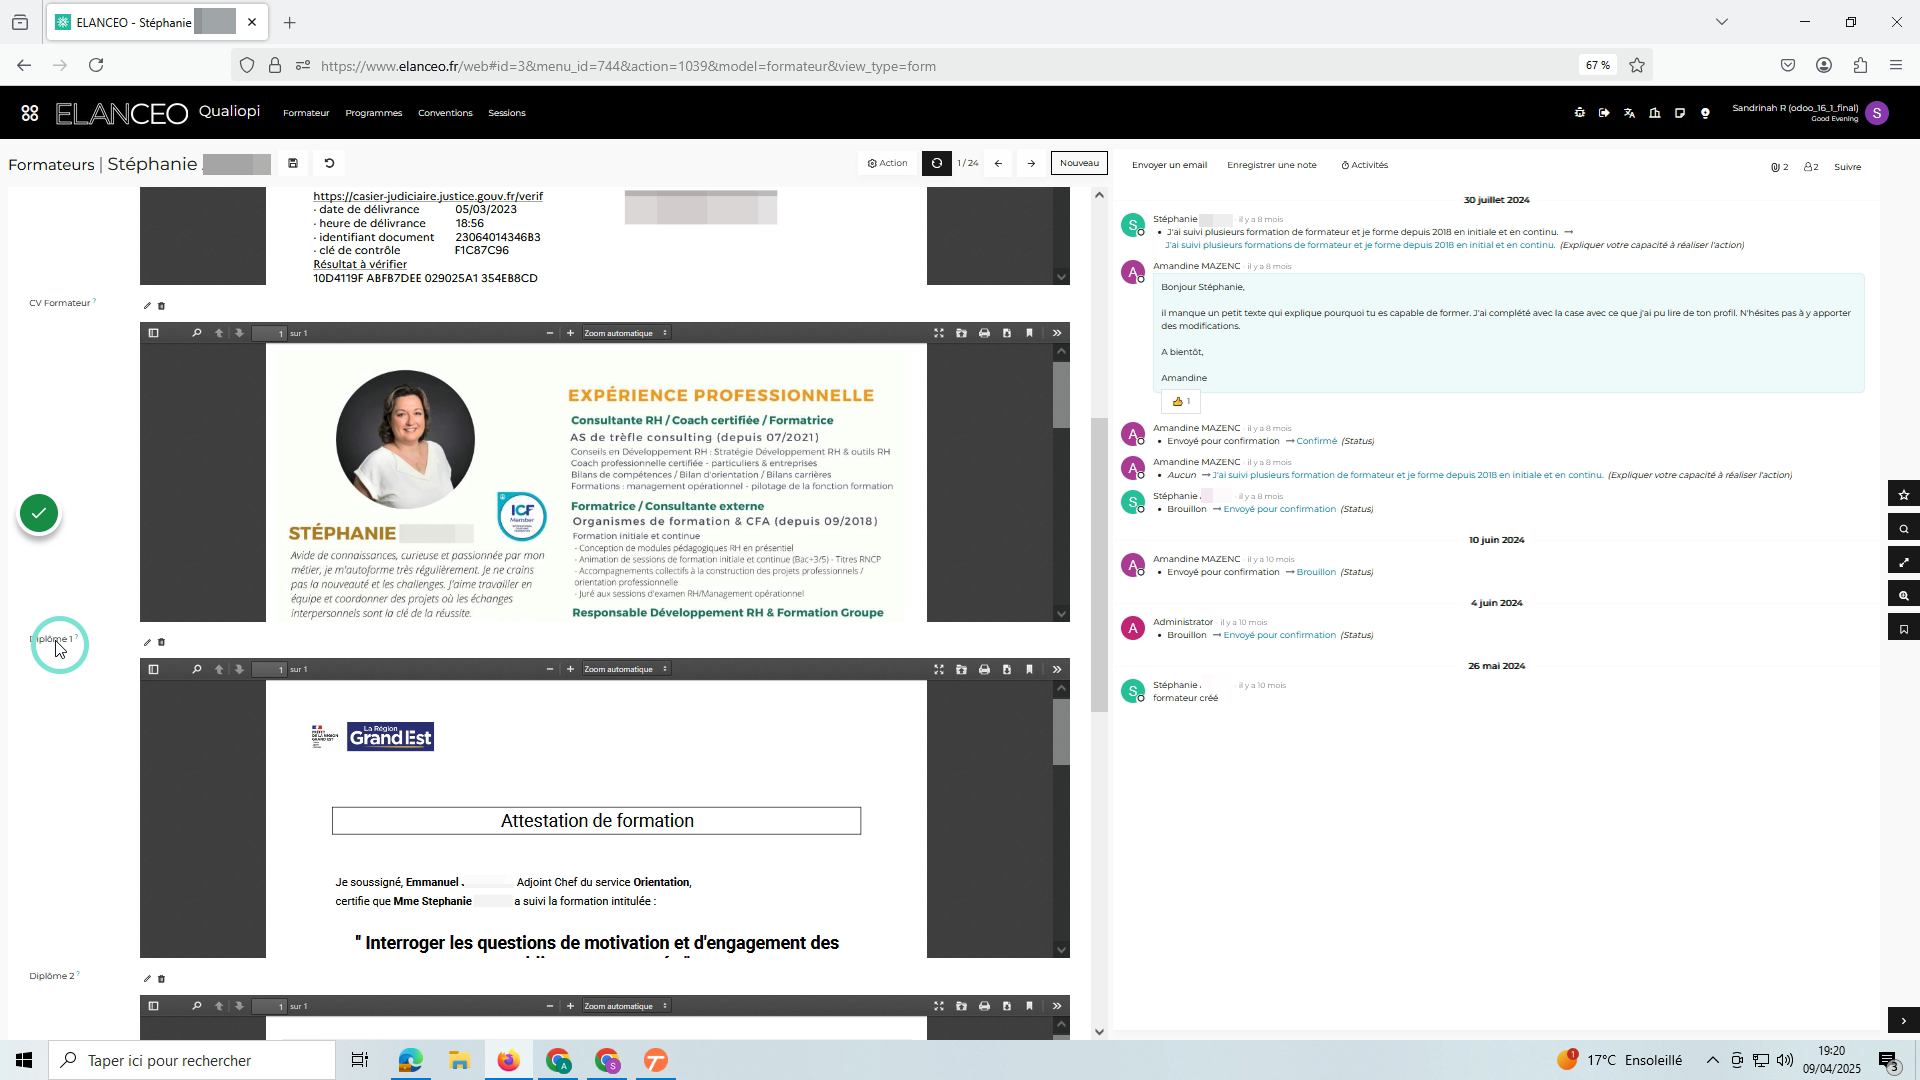The width and height of the screenshot is (1920, 1080).
Task: Delete the Diplôme 2 file
Action: (x=162, y=979)
